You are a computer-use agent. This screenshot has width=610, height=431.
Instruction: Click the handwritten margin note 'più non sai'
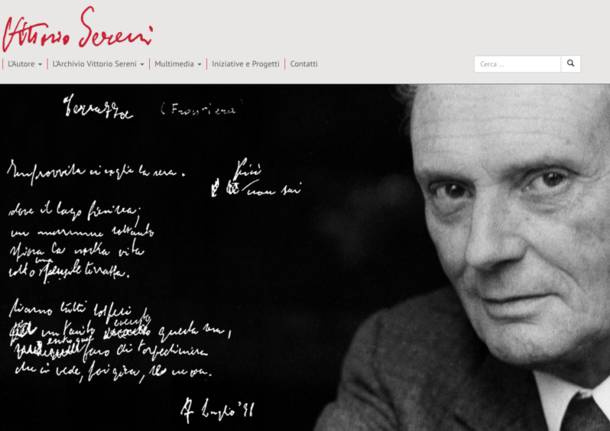click(x=256, y=179)
